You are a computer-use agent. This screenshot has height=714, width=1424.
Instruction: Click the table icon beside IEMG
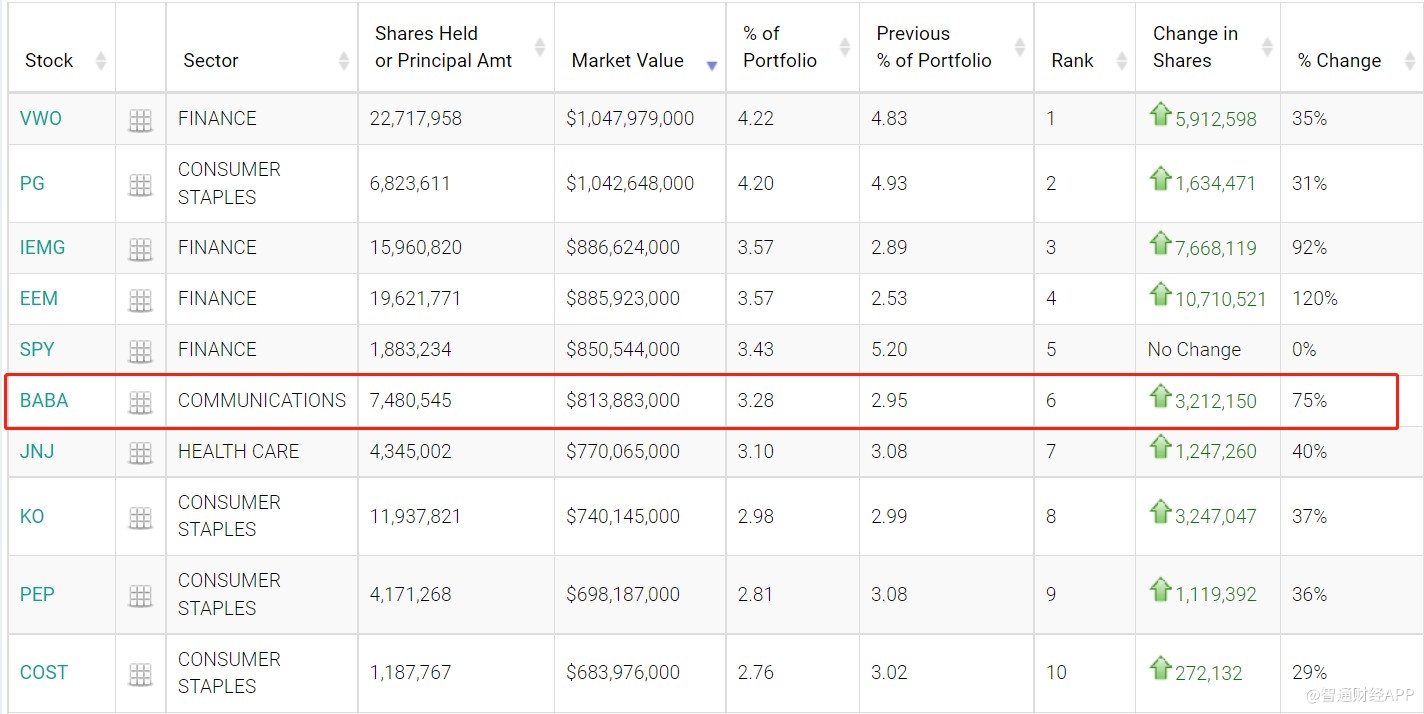click(140, 249)
